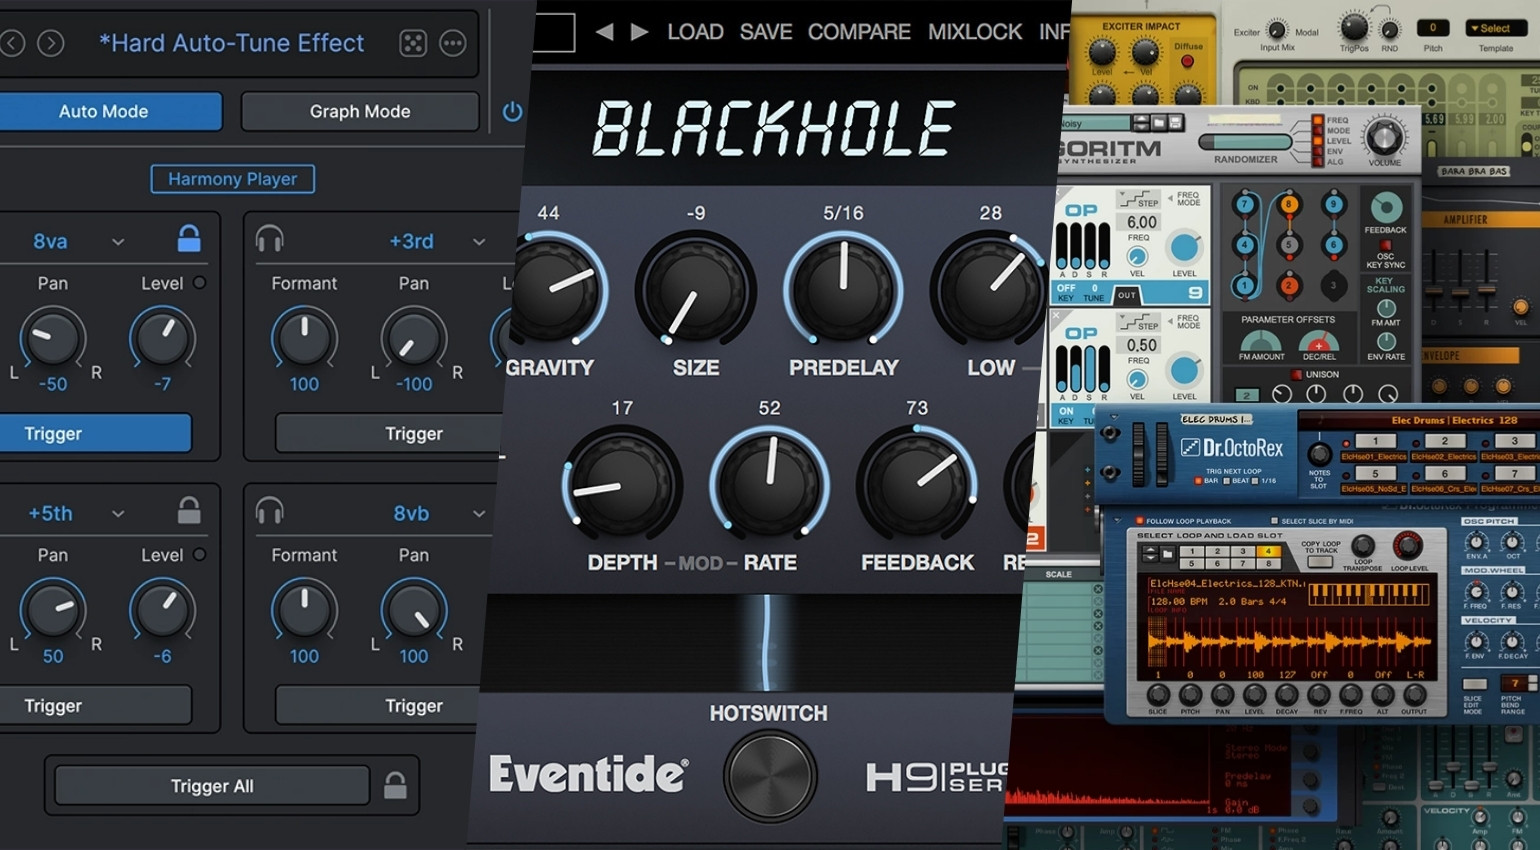The height and width of the screenshot is (850, 1540).
Task: Click the headphone icon on the 8vb voice
Action: [270, 513]
